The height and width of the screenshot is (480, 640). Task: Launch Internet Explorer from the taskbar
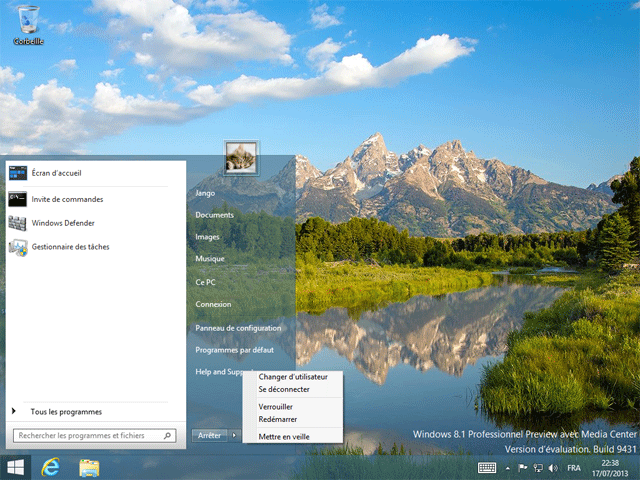coord(52,467)
